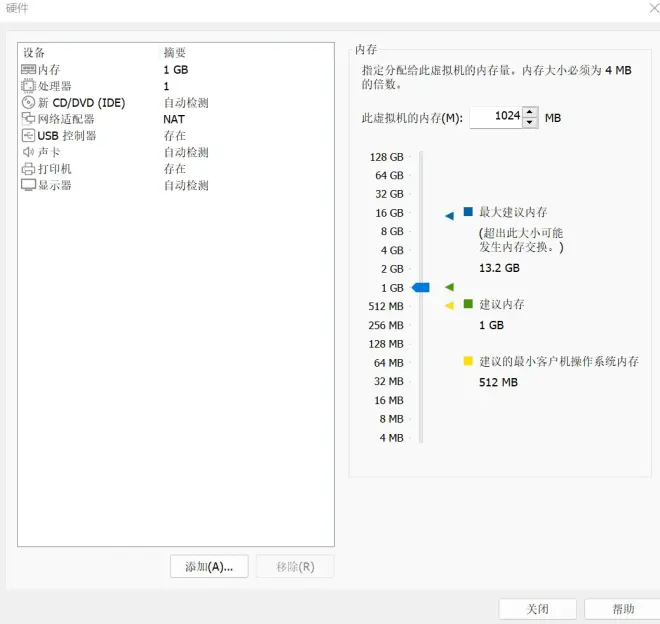The height and width of the screenshot is (624, 660).
Task: Select the USB 控制器 row label
Action: tap(67, 136)
